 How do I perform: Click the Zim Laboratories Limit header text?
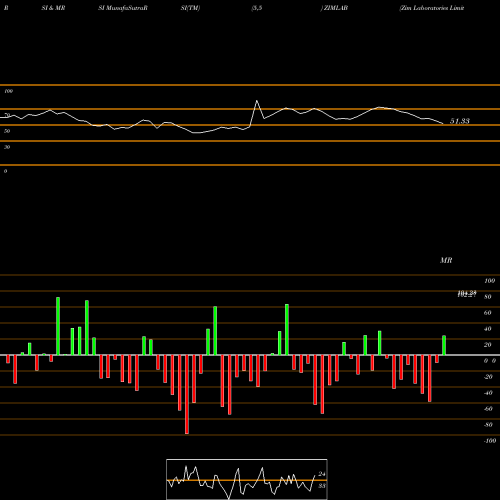[x=432, y=8]
